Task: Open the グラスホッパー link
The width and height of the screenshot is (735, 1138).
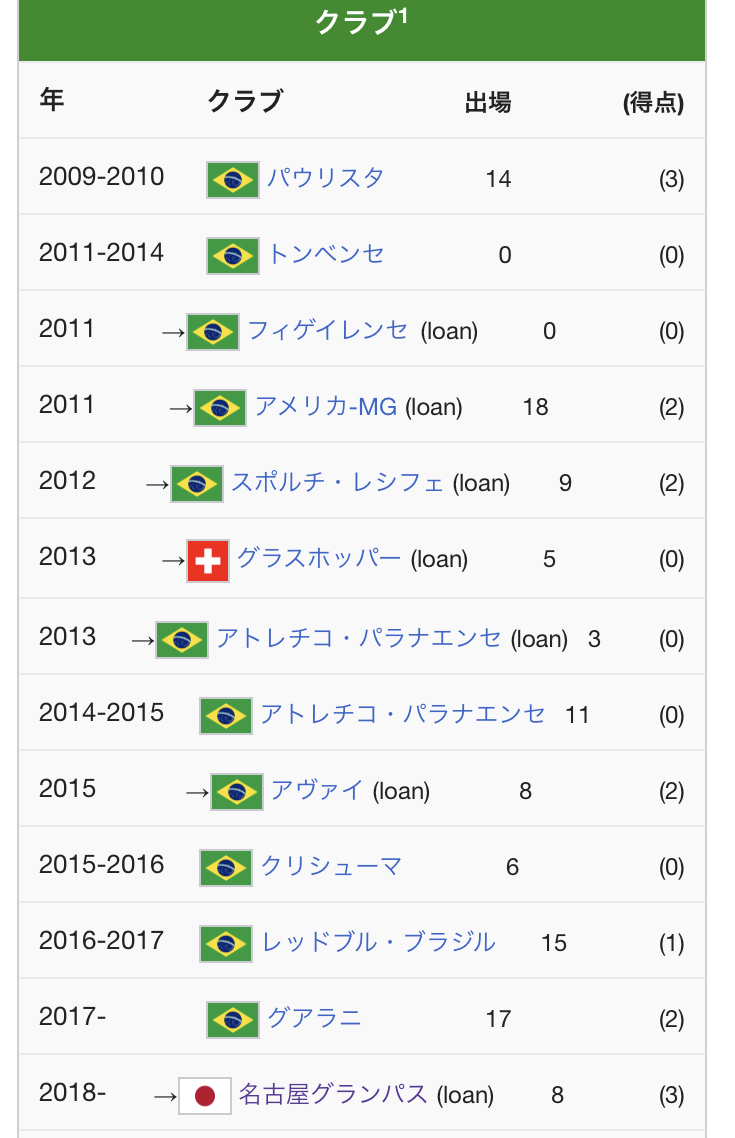Action: 319,558
